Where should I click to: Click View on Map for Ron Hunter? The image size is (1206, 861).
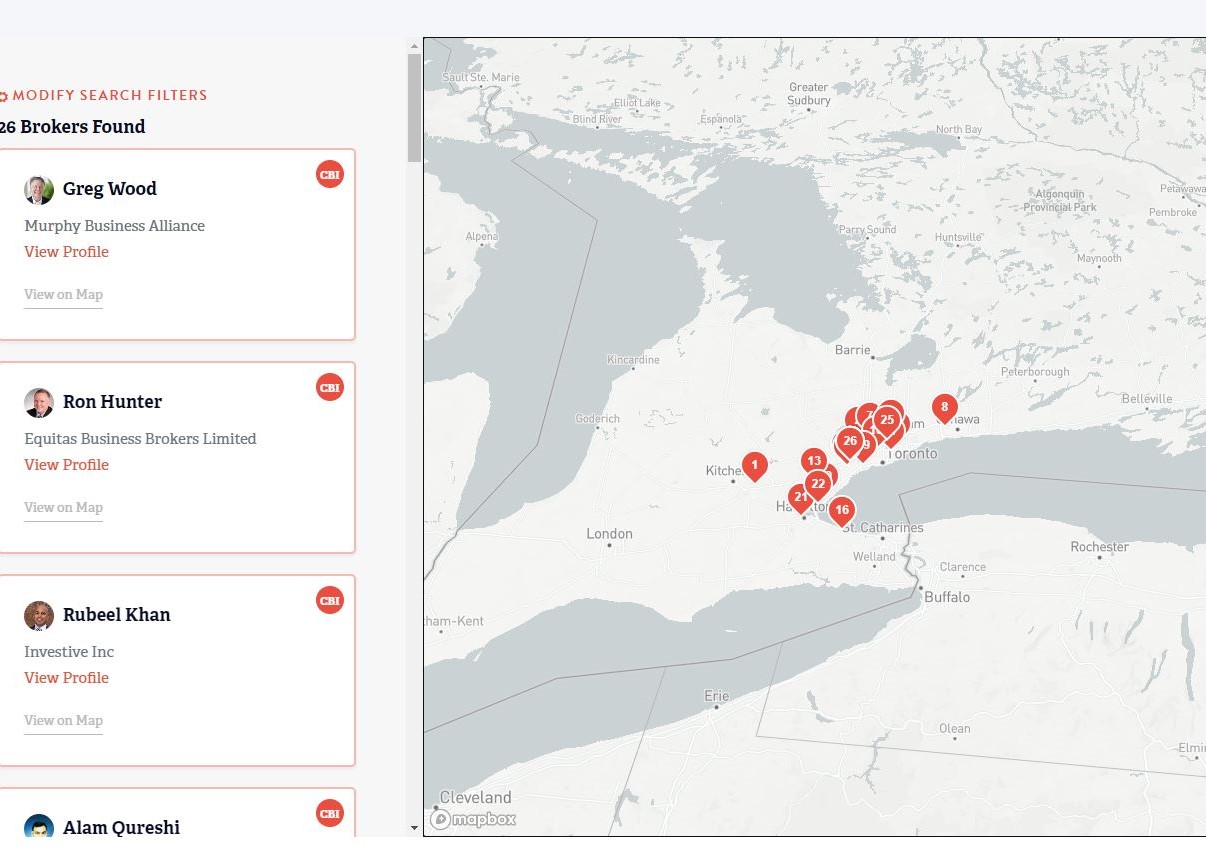[x=63, y=508]
